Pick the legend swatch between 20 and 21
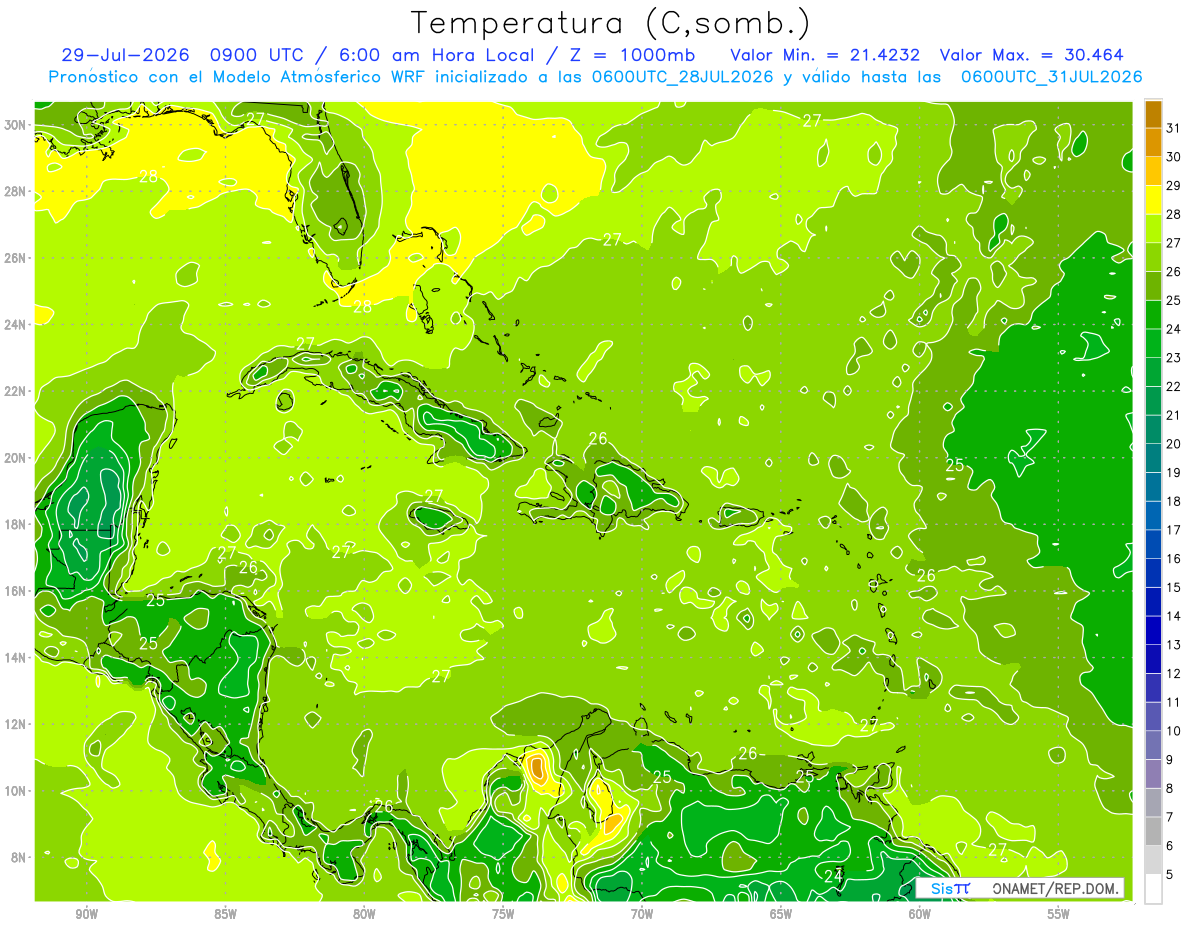1200x927 pixels. coord(1153,430)
